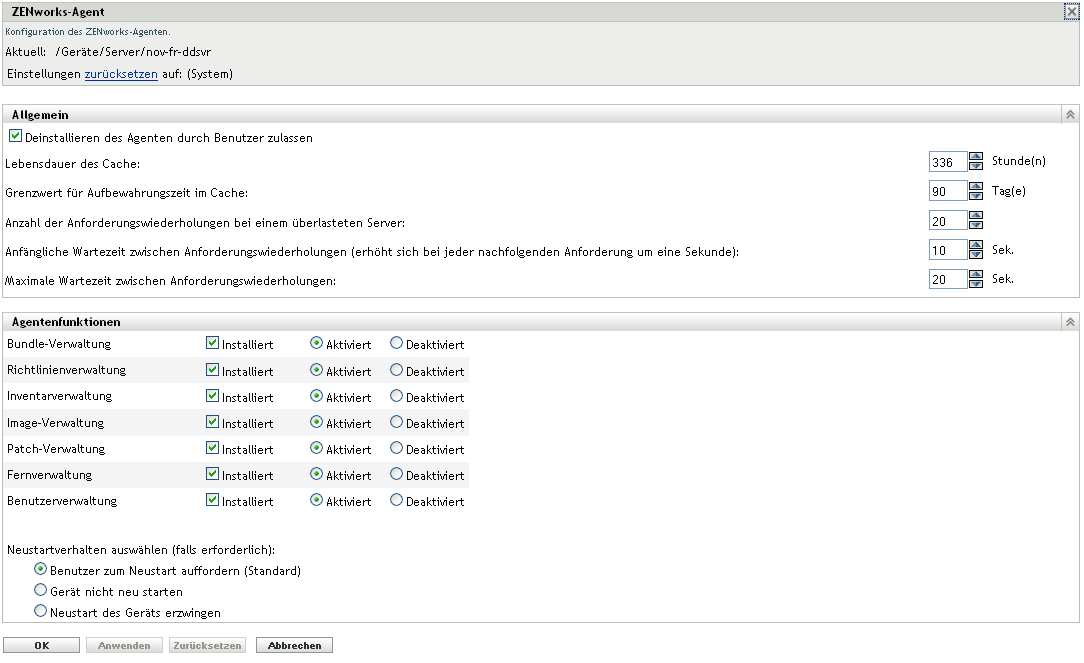This screenshot has height=663, width=1084.
Task: Increment the Lebensdauer des Cache value with its up arrow
Action: [975, 157]
